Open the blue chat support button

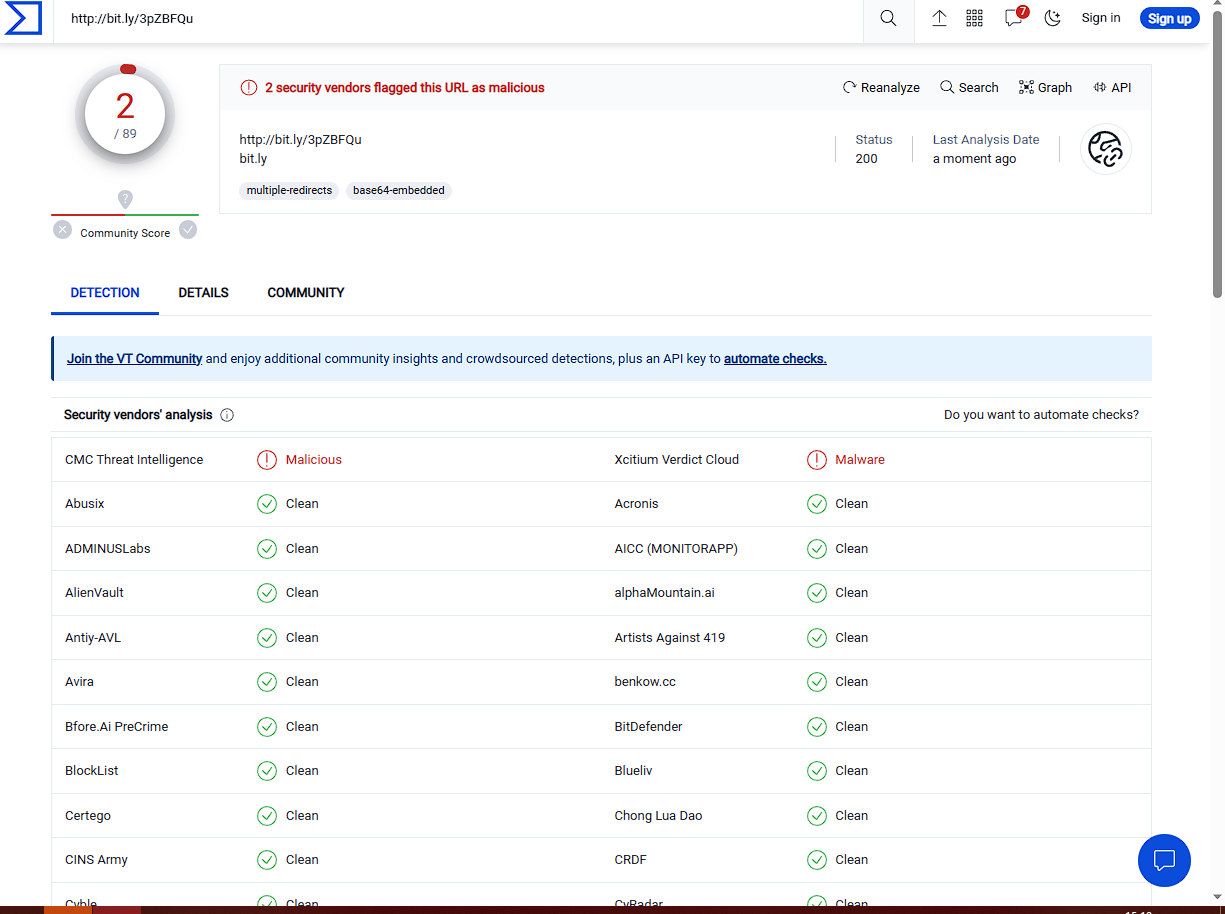1164,860
